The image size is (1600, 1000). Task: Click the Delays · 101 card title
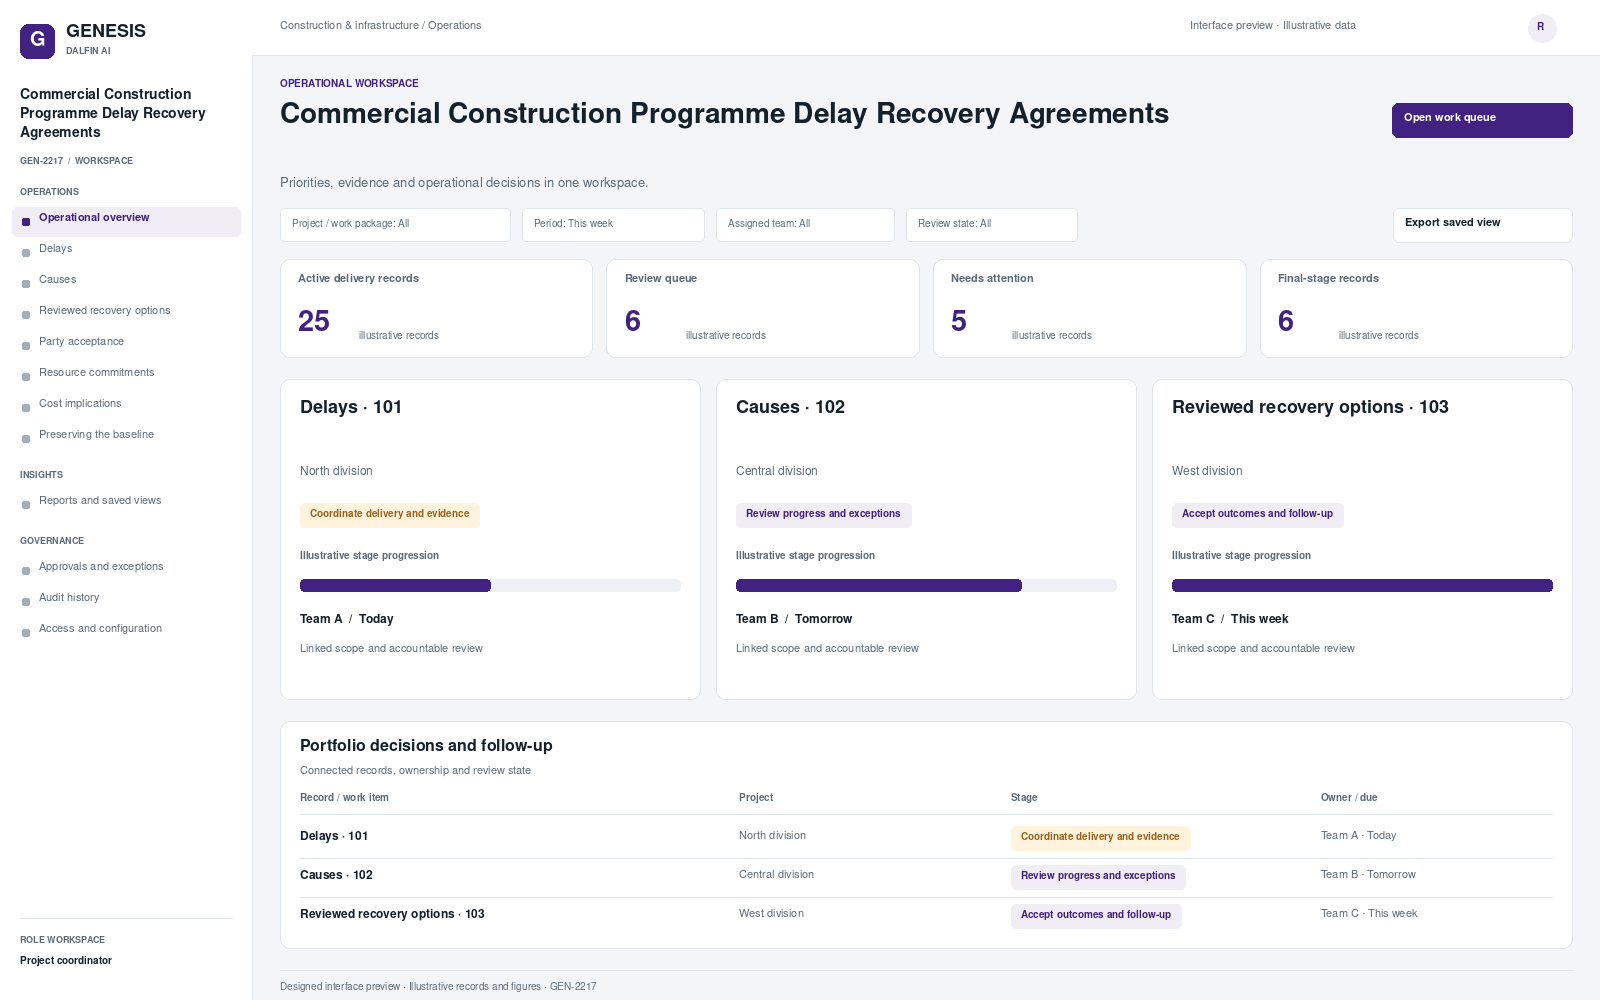pos(351,407)
